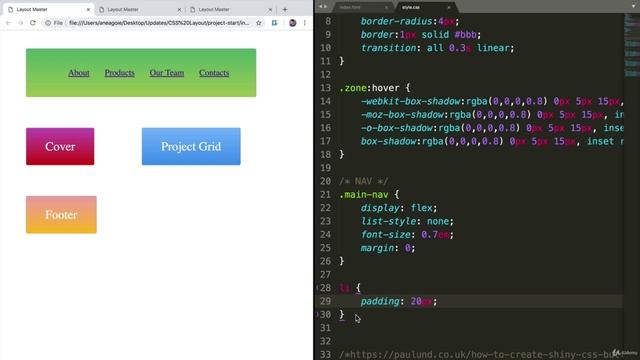
Task: Close the index.html editor tab
Action: [386, 7]
